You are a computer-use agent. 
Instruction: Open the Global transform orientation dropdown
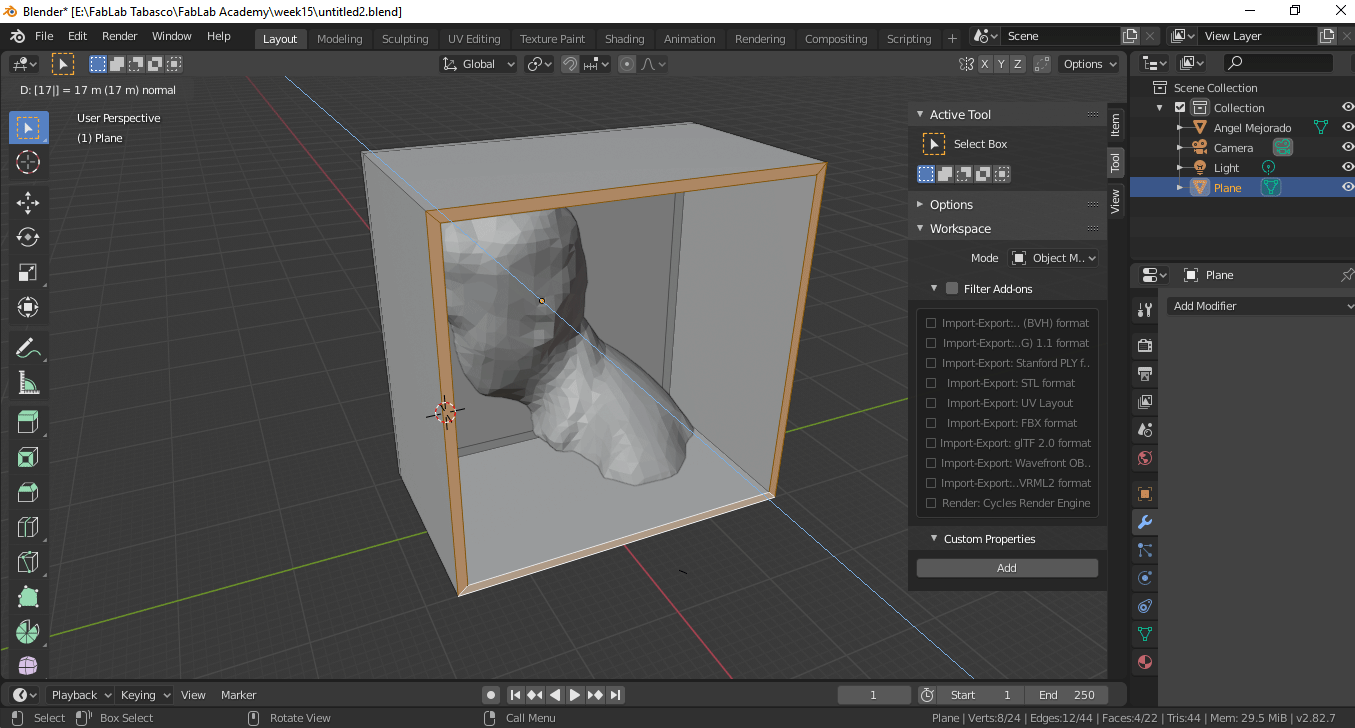coord(479,64)
